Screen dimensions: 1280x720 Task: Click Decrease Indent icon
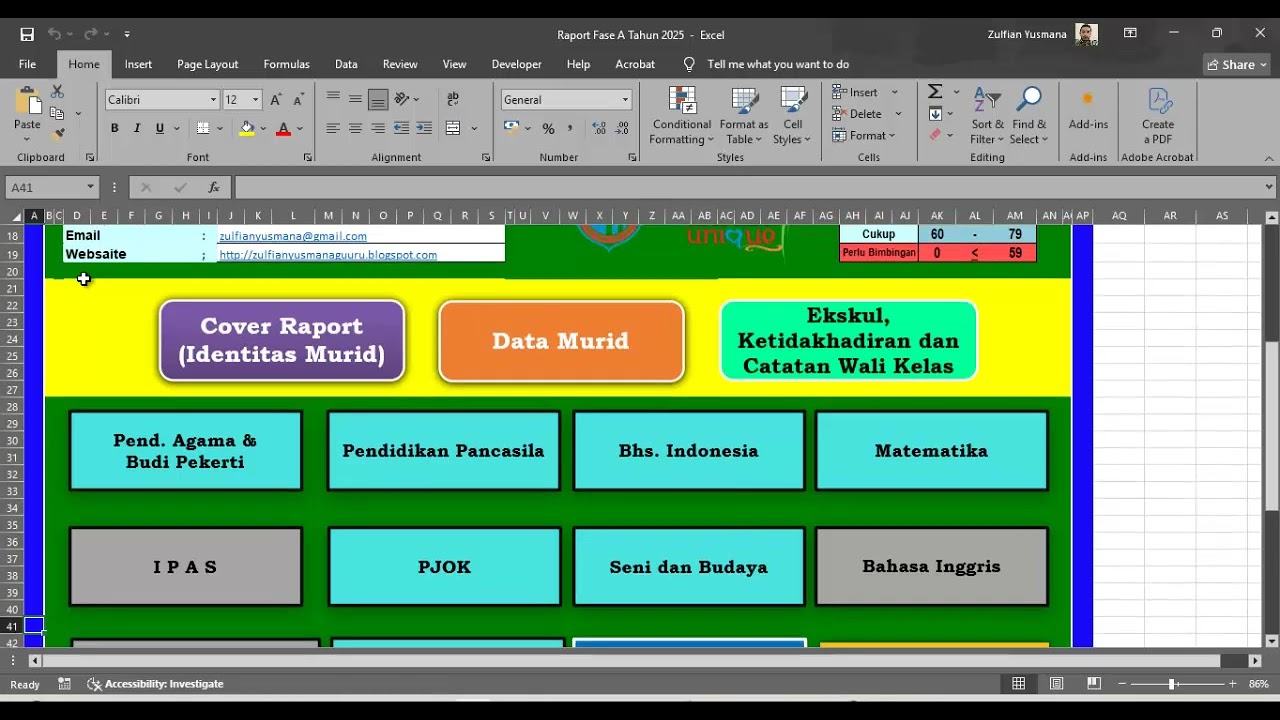pyautogui.click(x=401, y=128)
